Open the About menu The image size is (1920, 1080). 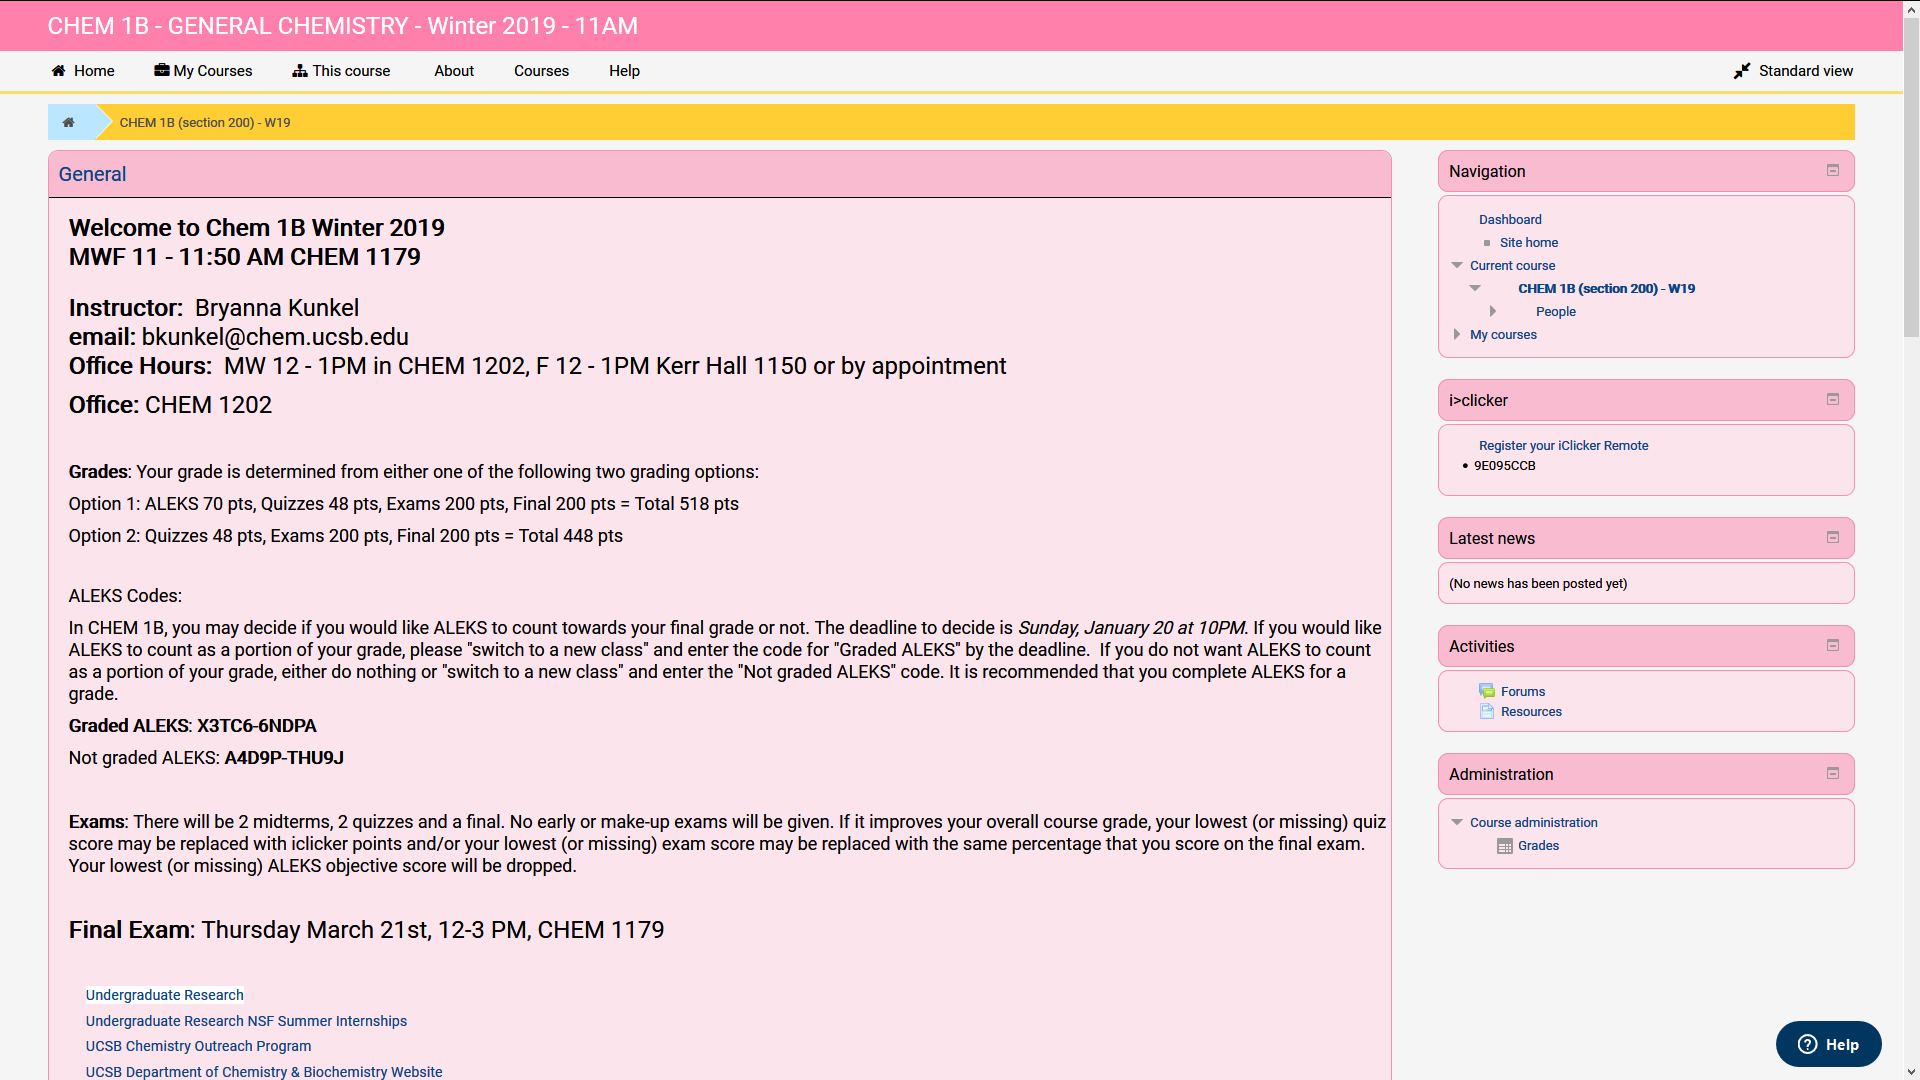click(454, 71)
